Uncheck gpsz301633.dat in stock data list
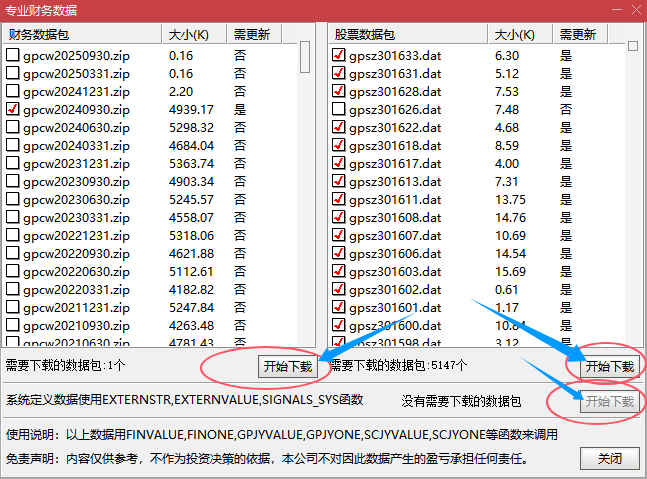Viewport: 647px width, 479px height. [x=339, y=56]
